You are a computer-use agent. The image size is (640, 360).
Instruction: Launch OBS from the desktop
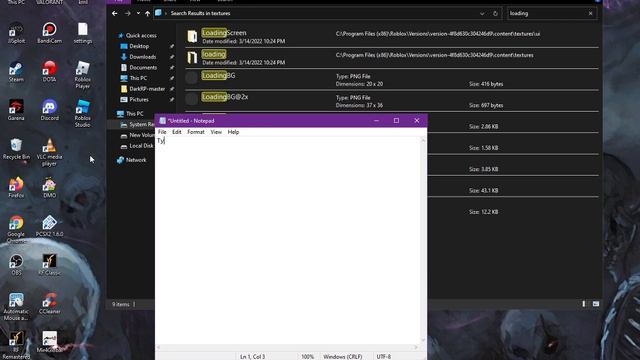(x=16, y=265)
